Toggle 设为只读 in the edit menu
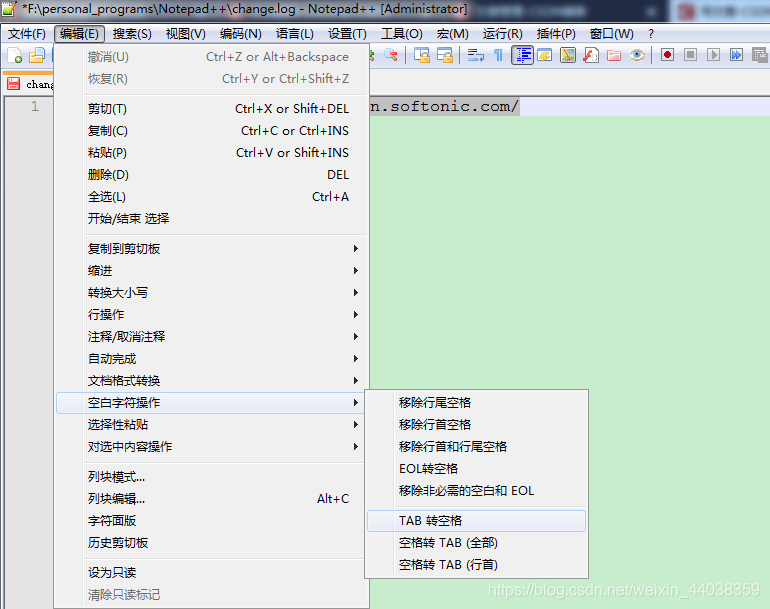Screen dimensions: 770x609 [212, 573]
